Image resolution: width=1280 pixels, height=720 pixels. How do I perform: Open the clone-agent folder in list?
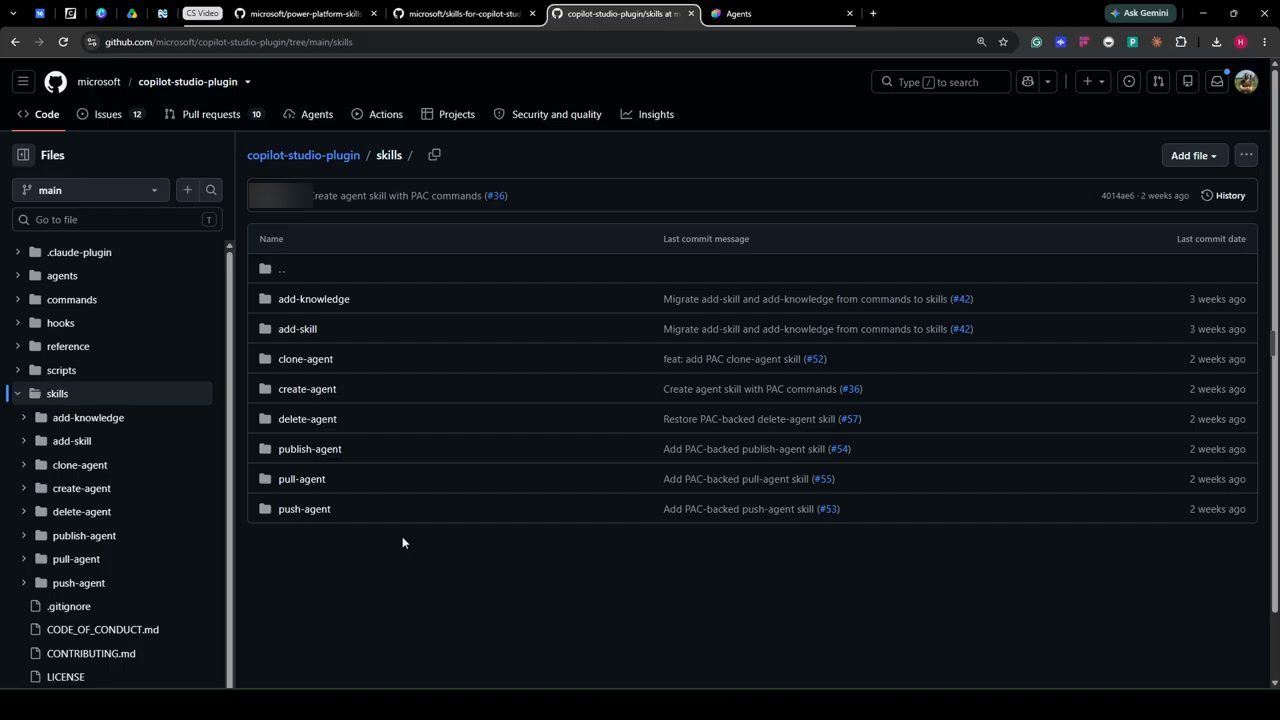pos(305,359)
